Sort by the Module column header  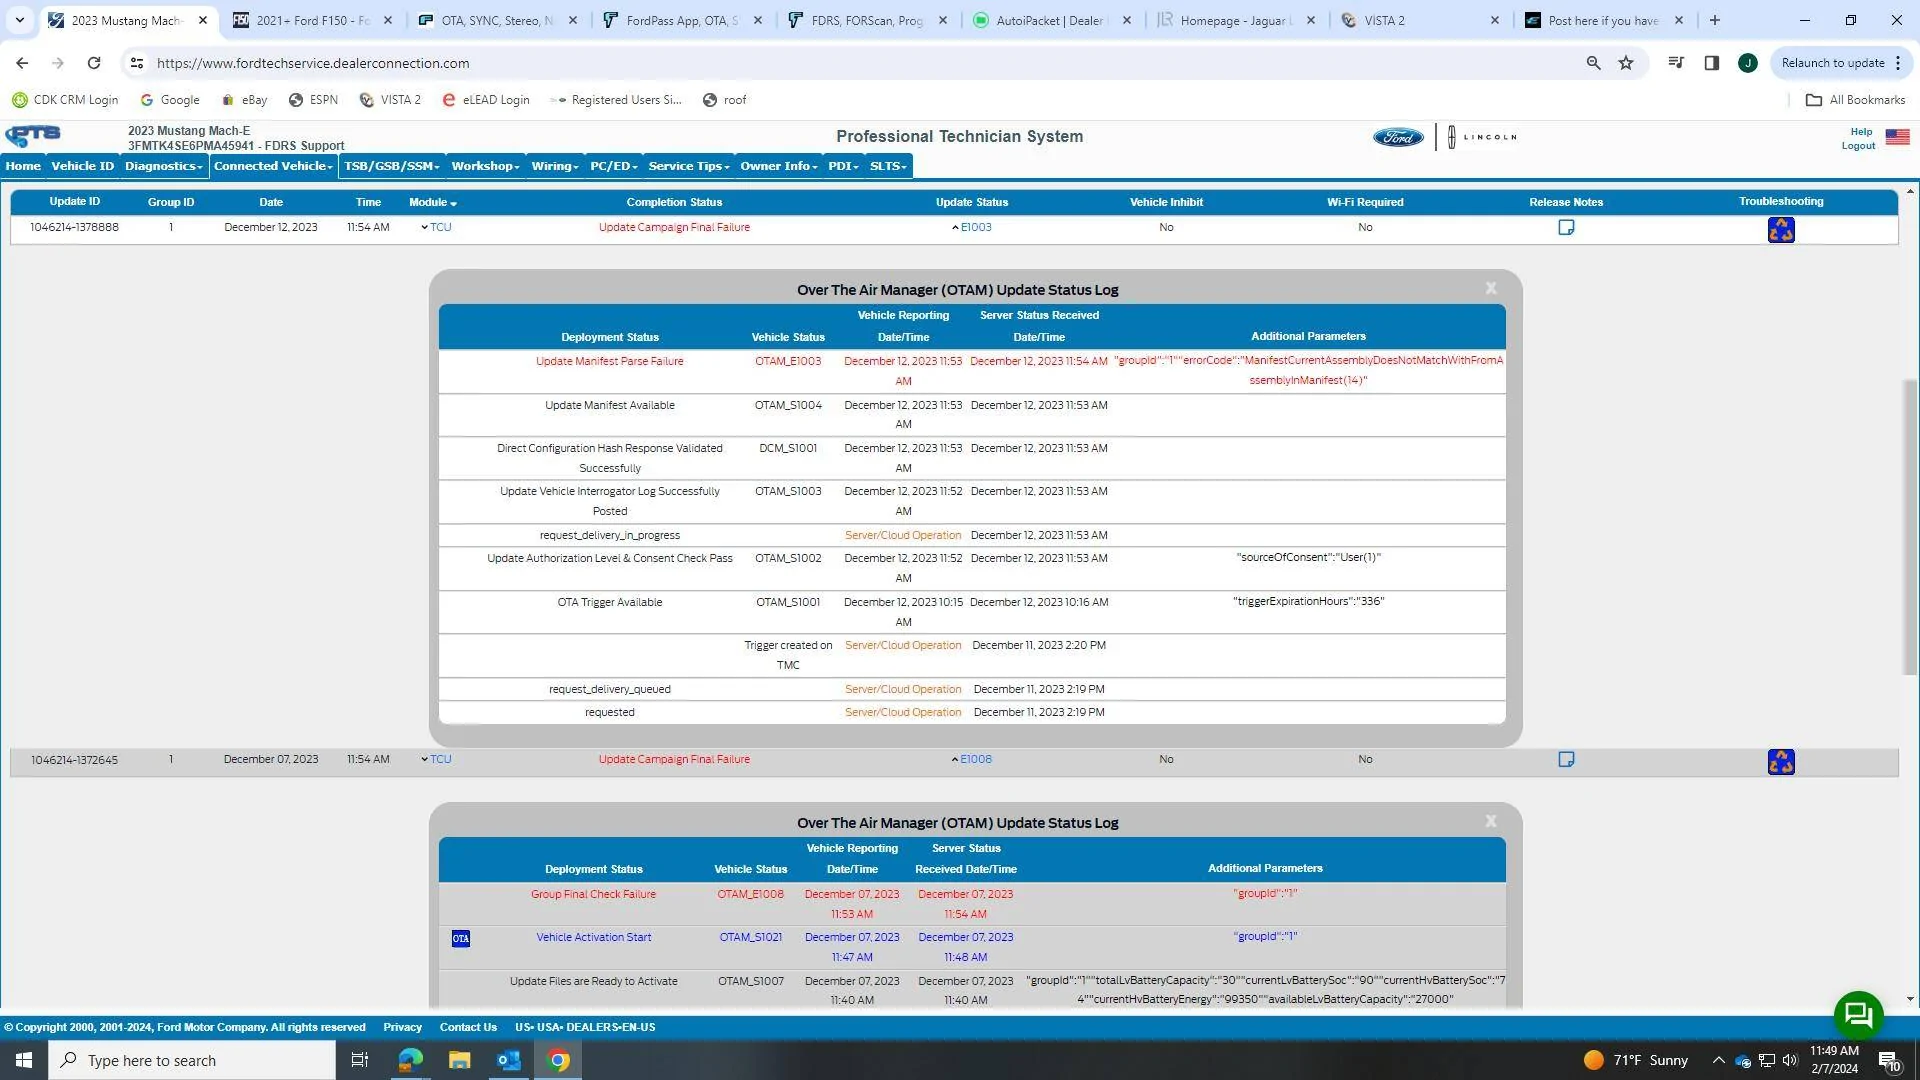[x=432, y=202]
